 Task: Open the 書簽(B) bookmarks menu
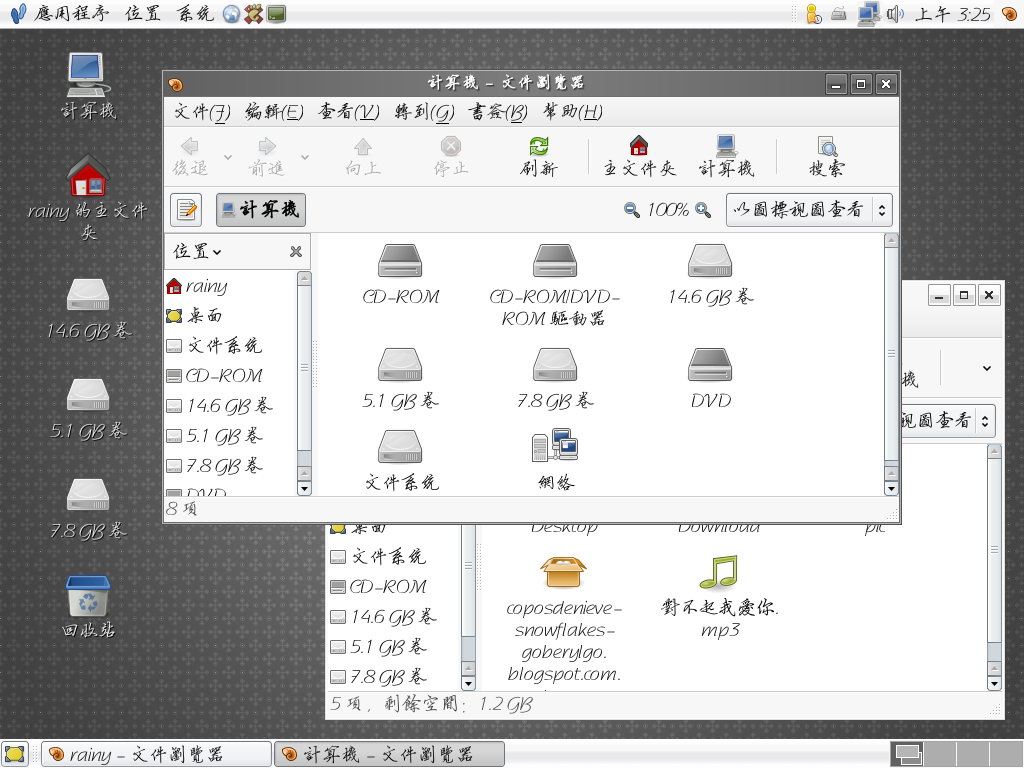(498, 111)
